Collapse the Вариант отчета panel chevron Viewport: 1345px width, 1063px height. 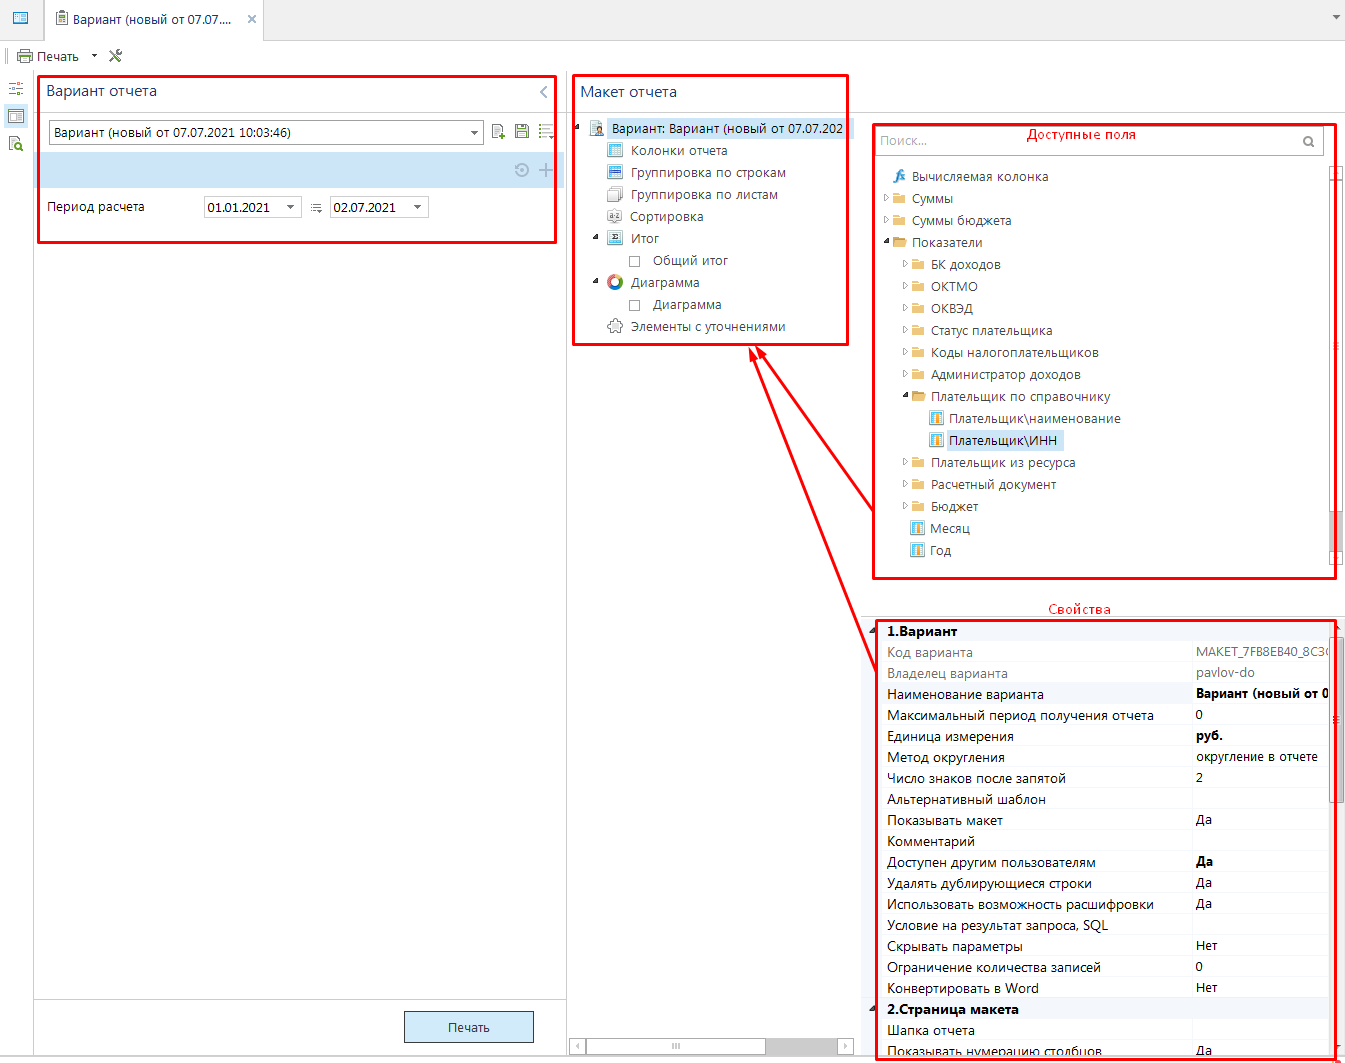tap(544, 92)
